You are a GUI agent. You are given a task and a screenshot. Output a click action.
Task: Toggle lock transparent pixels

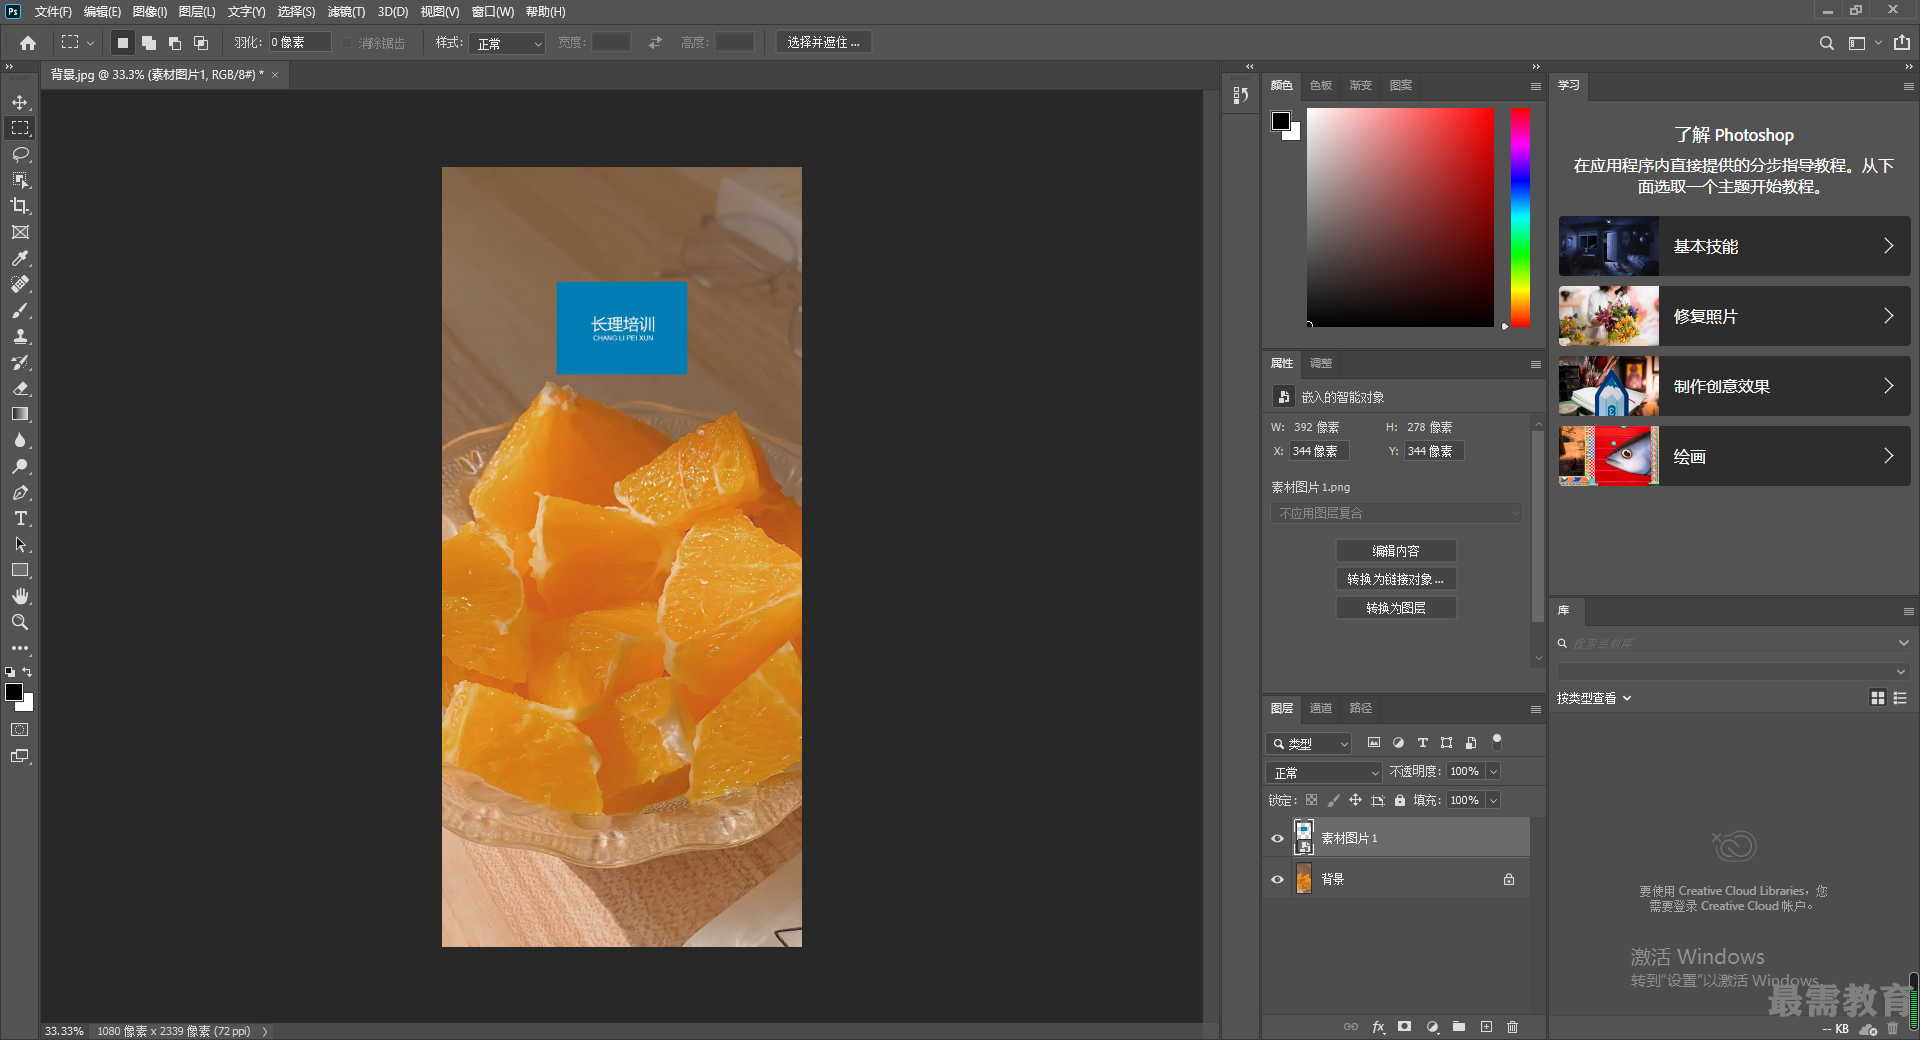pos(1311,800)
